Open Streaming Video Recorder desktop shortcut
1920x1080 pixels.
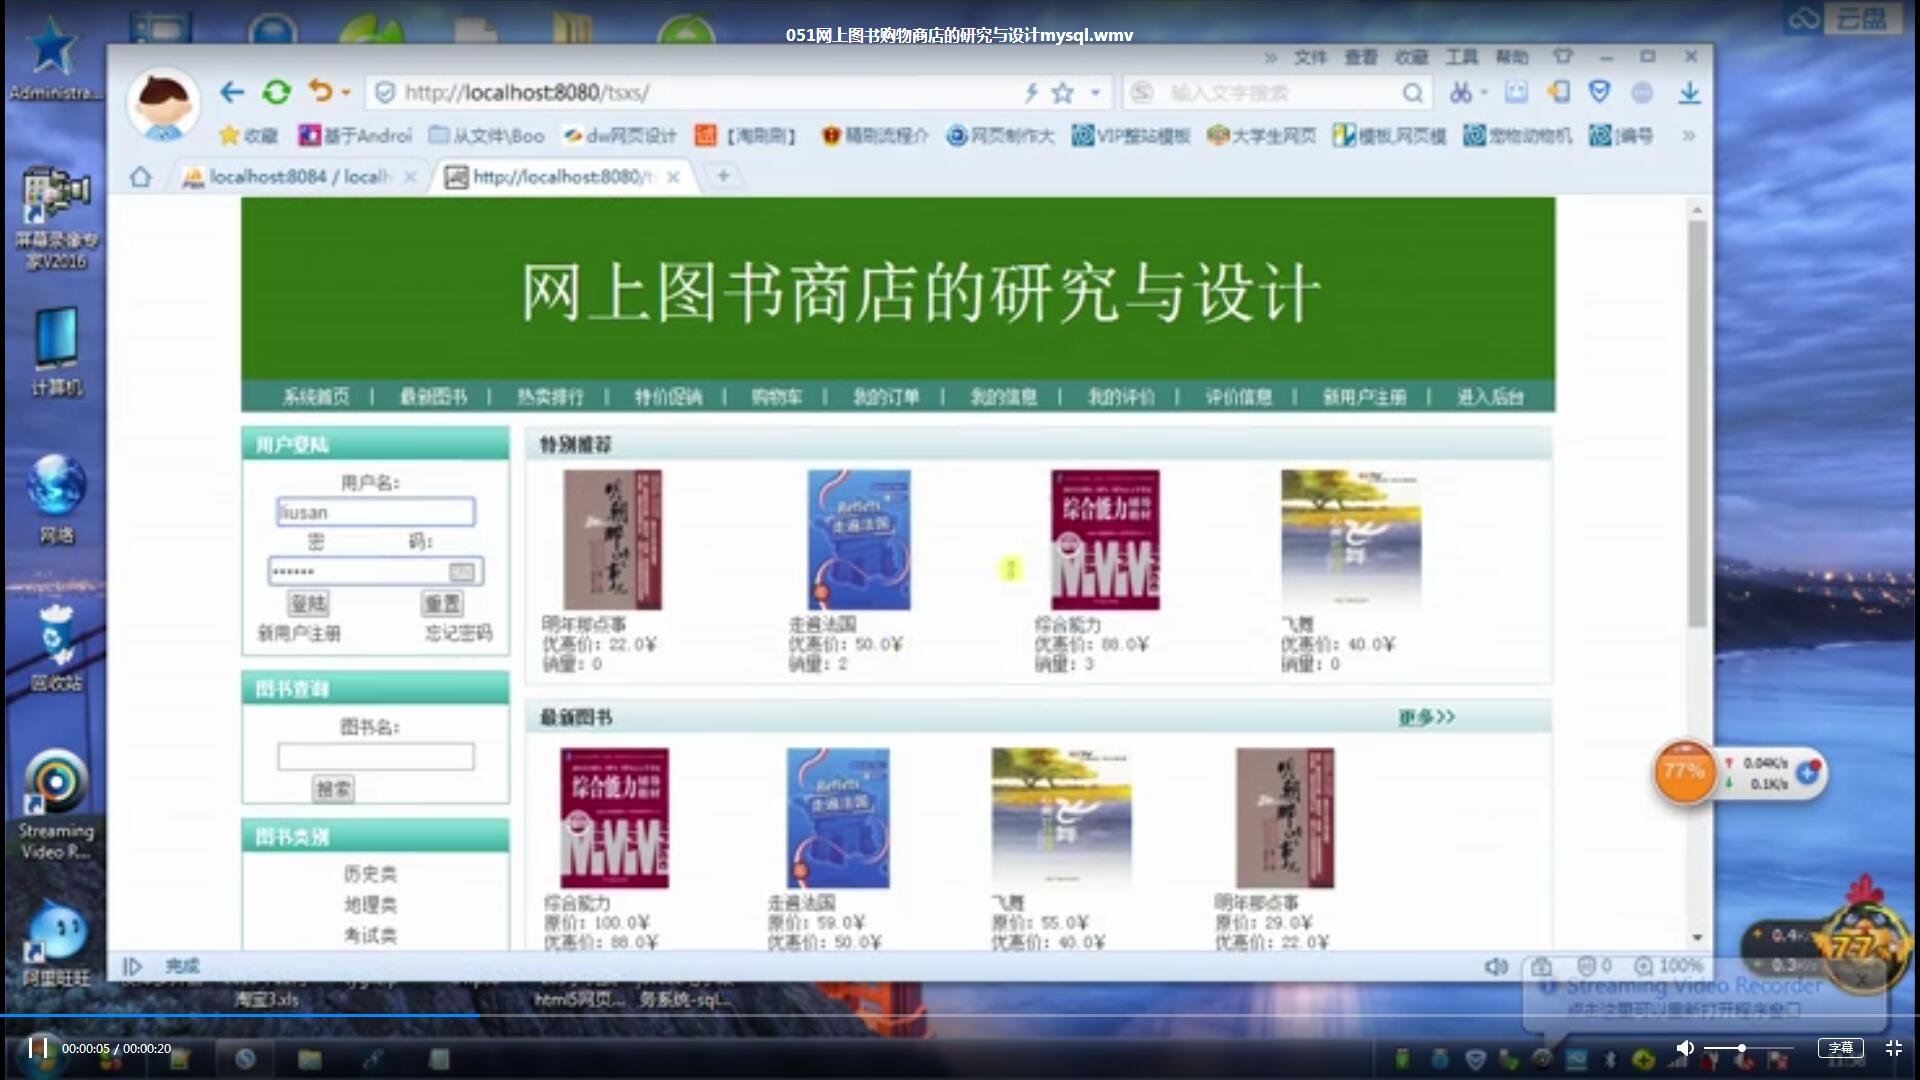coord(56,805)
